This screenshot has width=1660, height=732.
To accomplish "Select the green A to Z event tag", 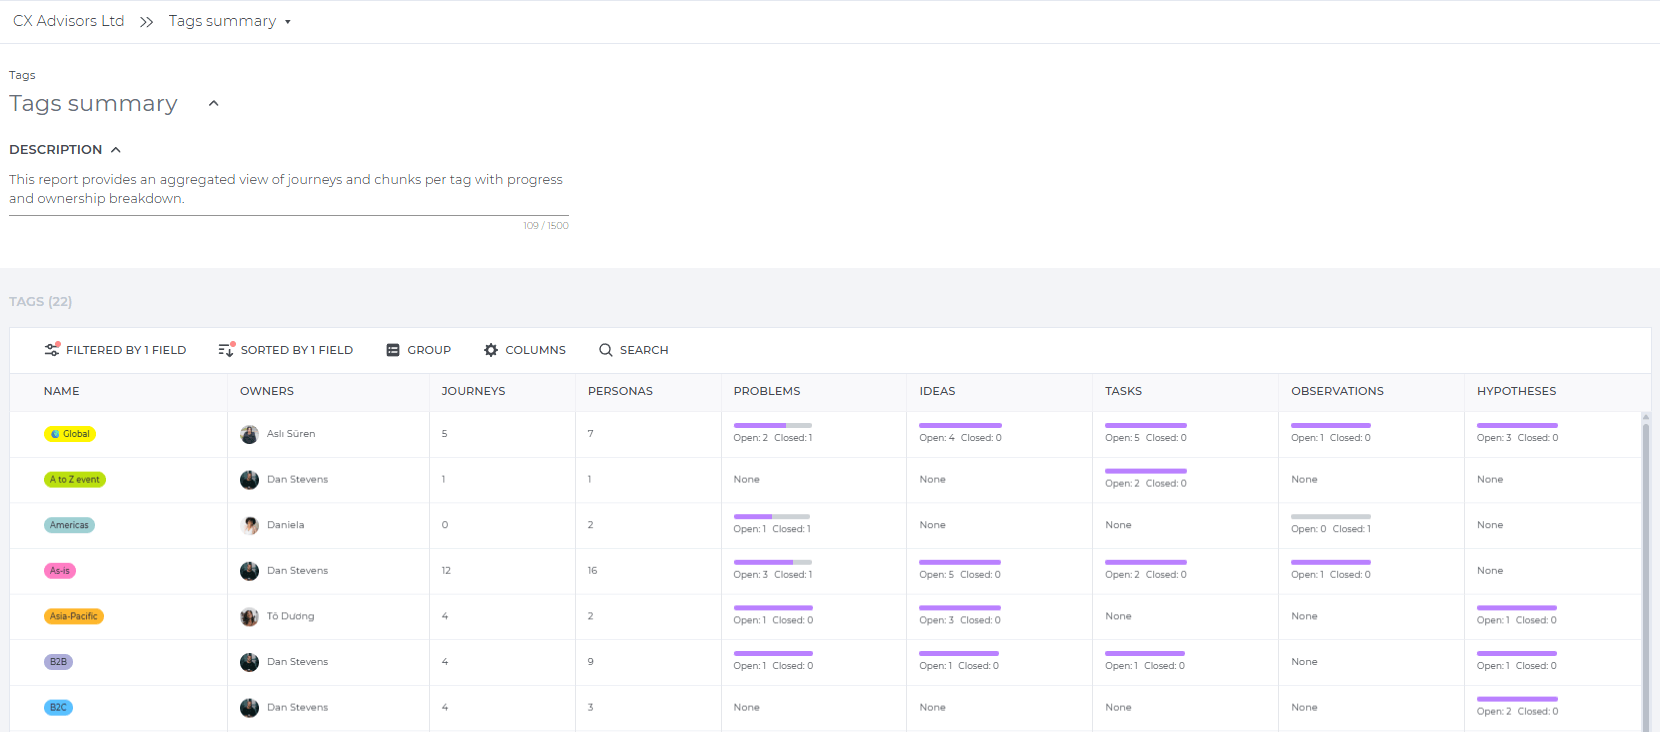I will (x=75, y=480).
